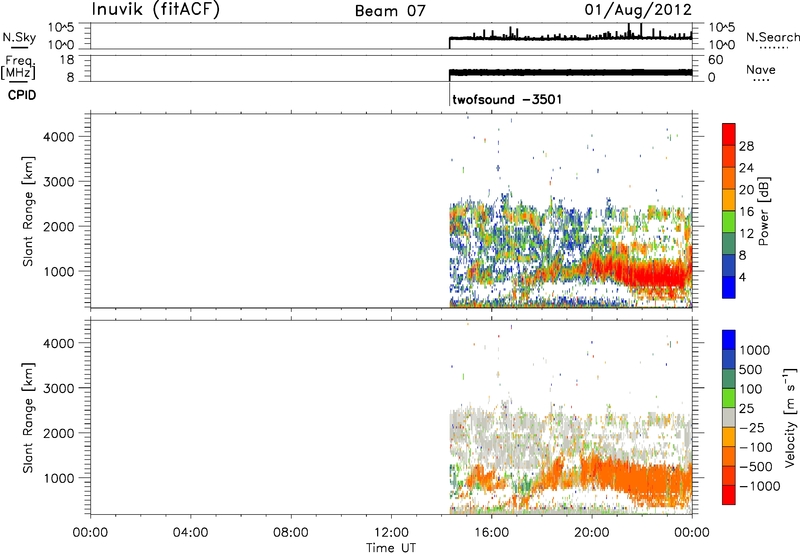This screenshot has height=554, width=800.
Task: Click the blue top segment of the velocity colorbar
Action: click(x=729, y=340)
